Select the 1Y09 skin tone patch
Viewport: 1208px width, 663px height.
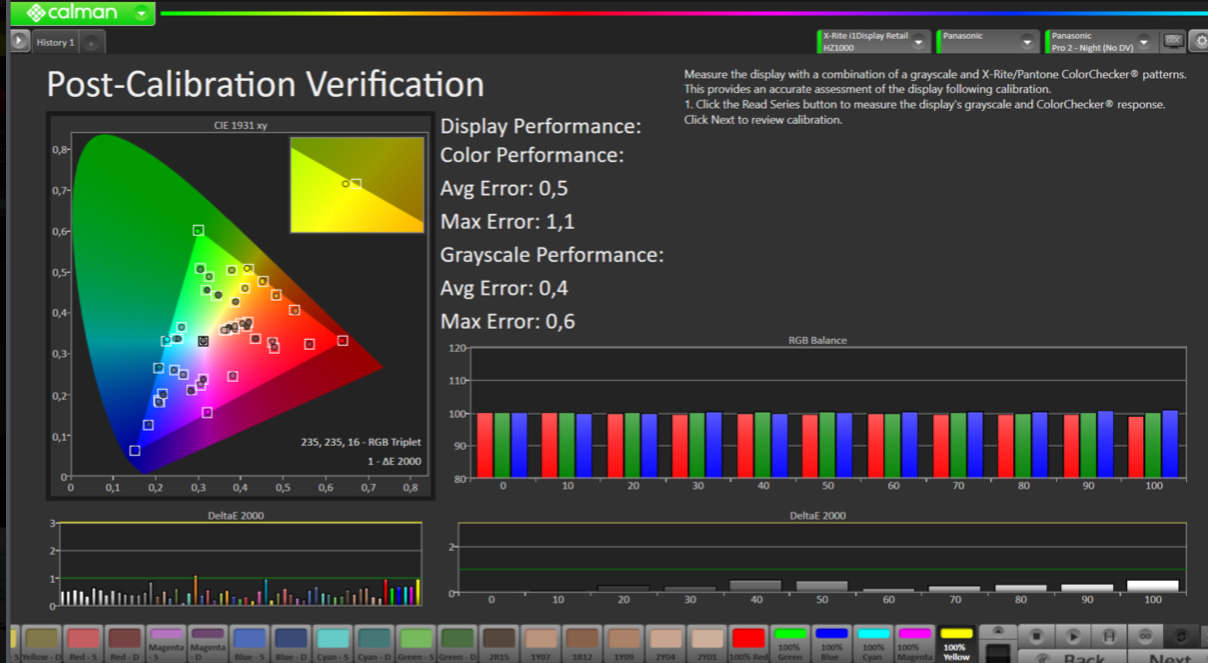click(623, 642)
